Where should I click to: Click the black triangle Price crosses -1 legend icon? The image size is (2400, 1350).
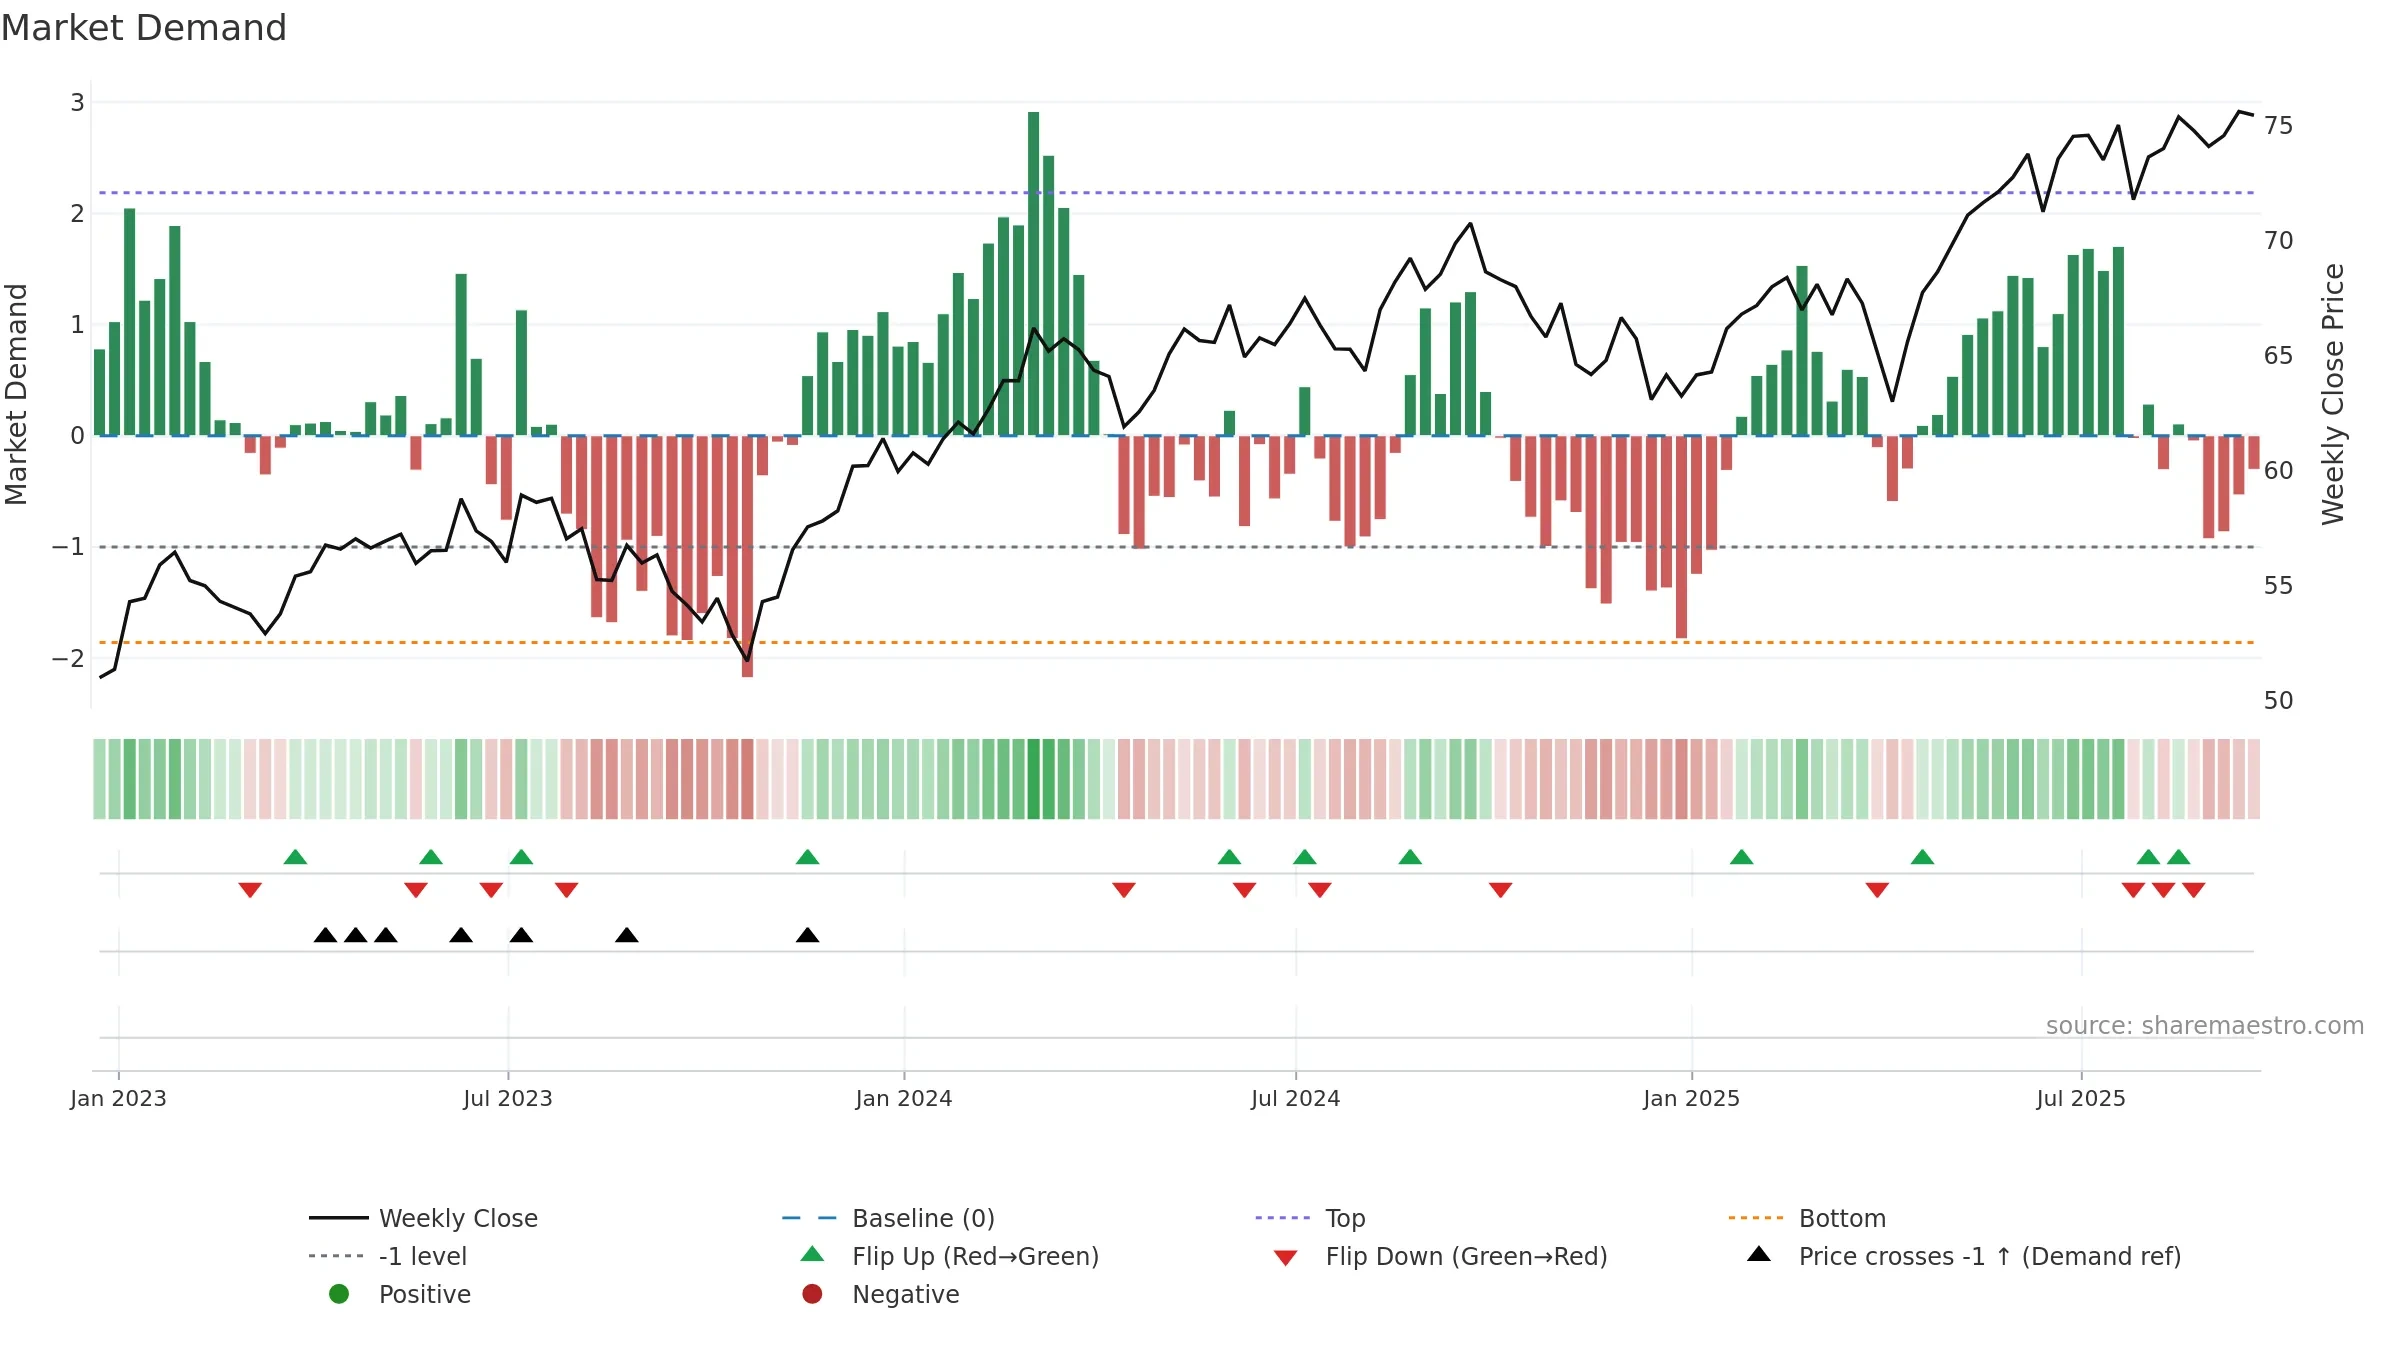(x=1759, y=1254)
